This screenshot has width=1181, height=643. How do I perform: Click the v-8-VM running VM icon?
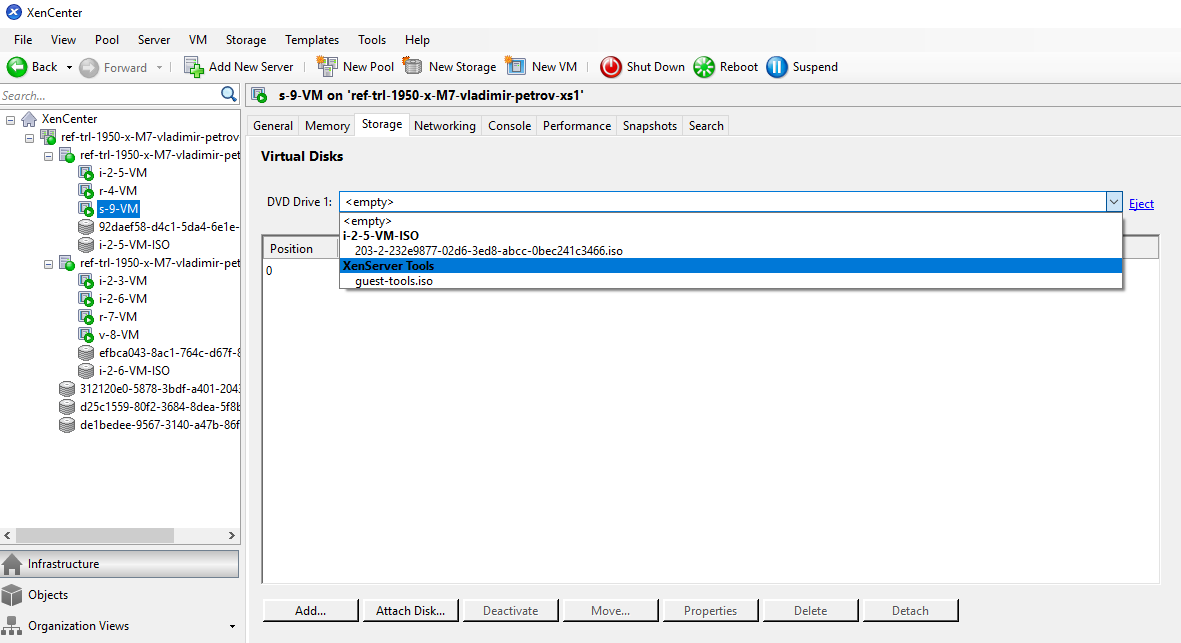(x=86, y=335)
